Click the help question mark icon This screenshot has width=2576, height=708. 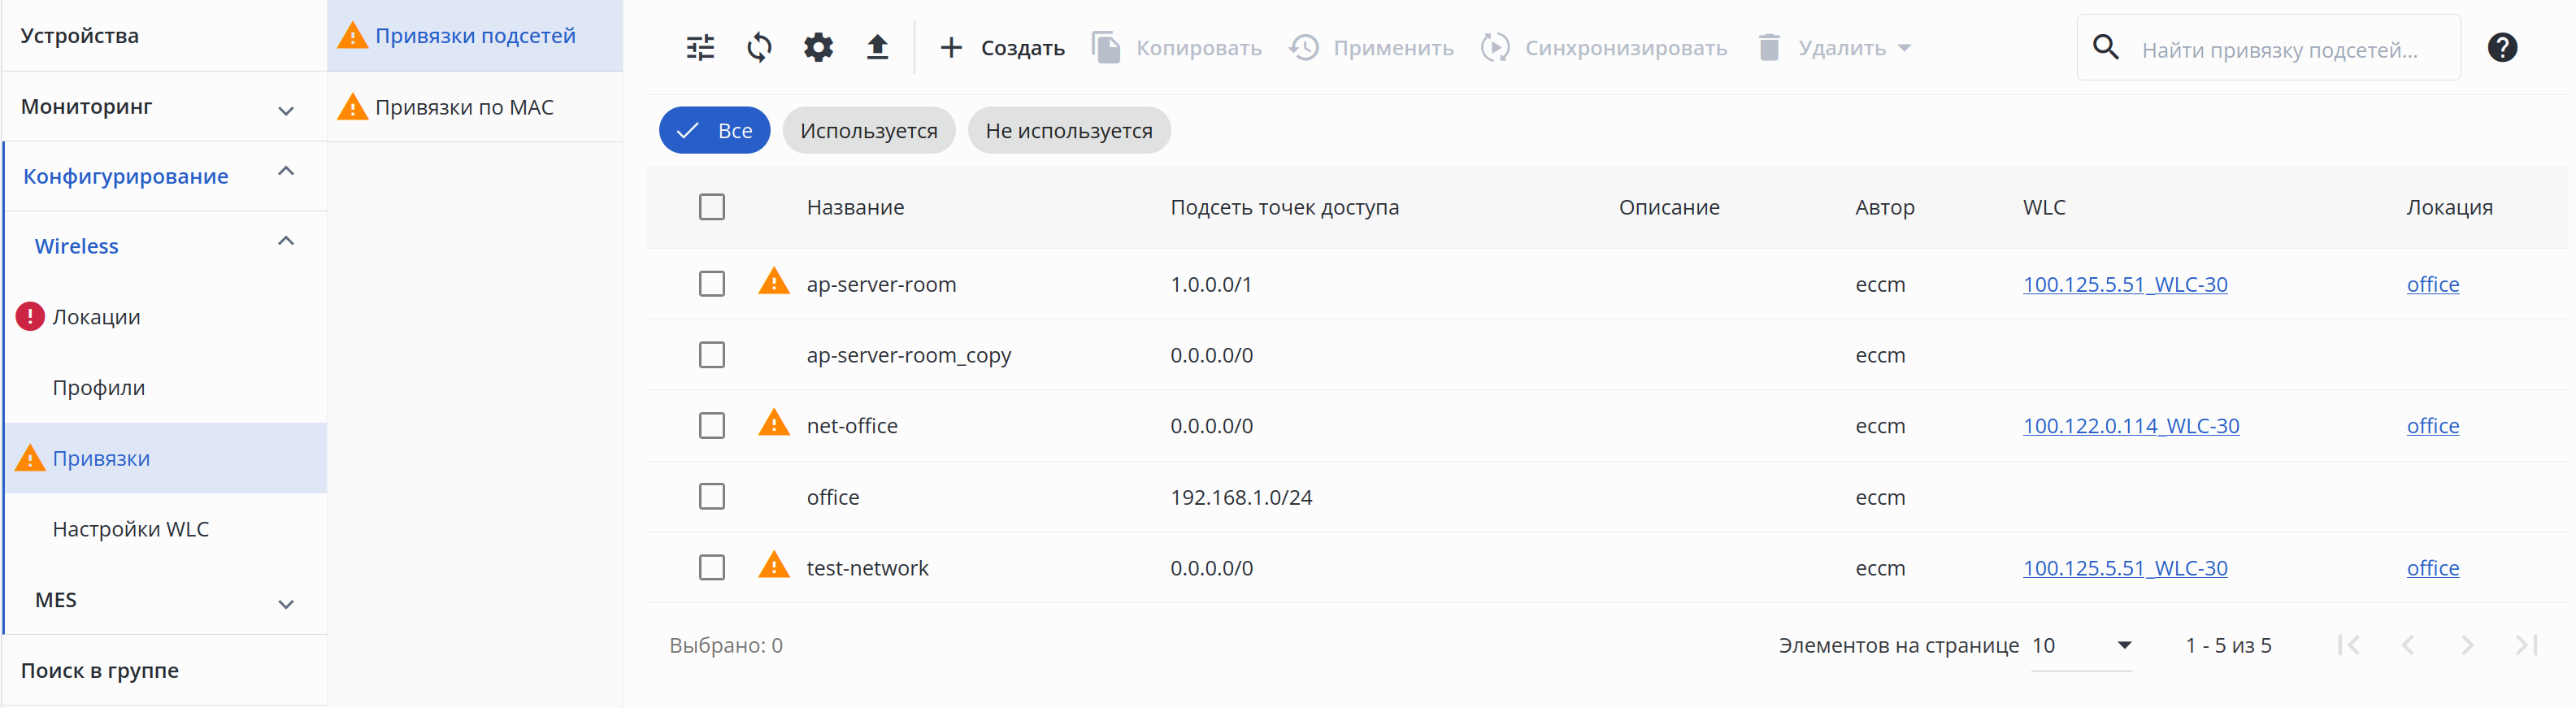2501,47
